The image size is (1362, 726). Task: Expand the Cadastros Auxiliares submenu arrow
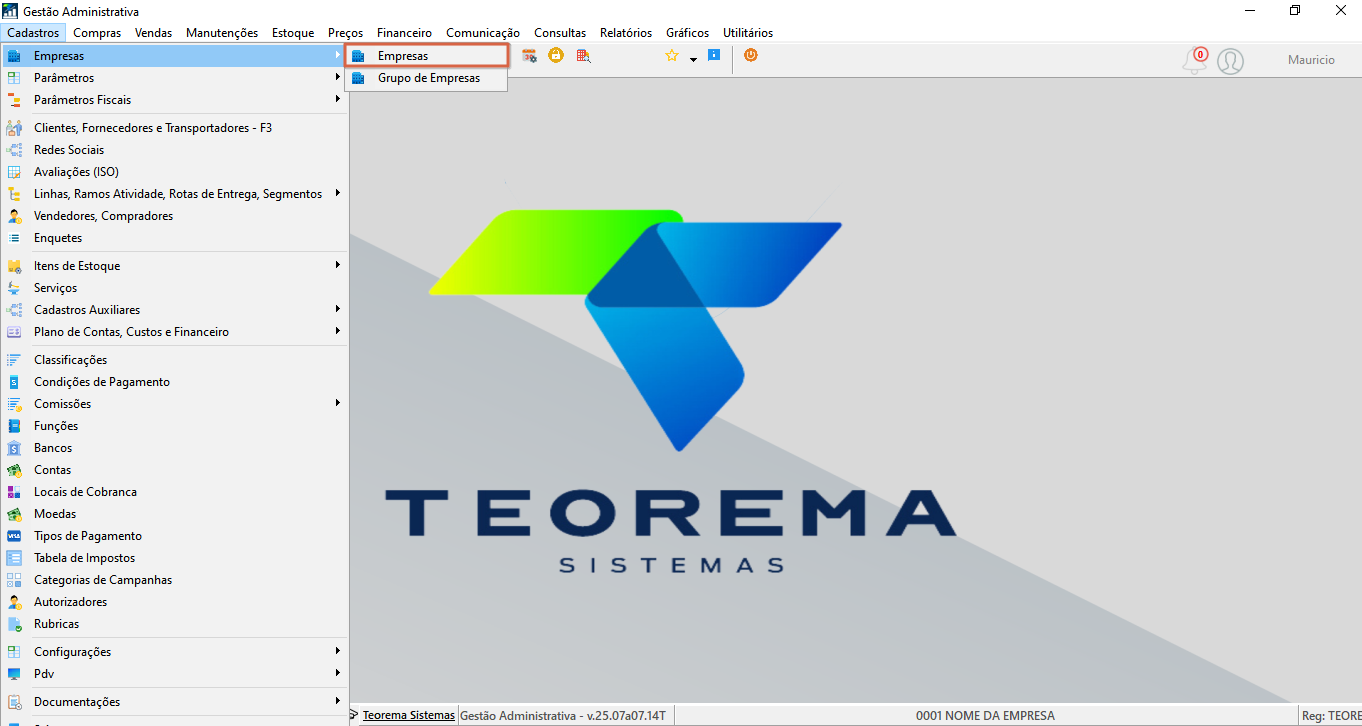tap(339, 309)
